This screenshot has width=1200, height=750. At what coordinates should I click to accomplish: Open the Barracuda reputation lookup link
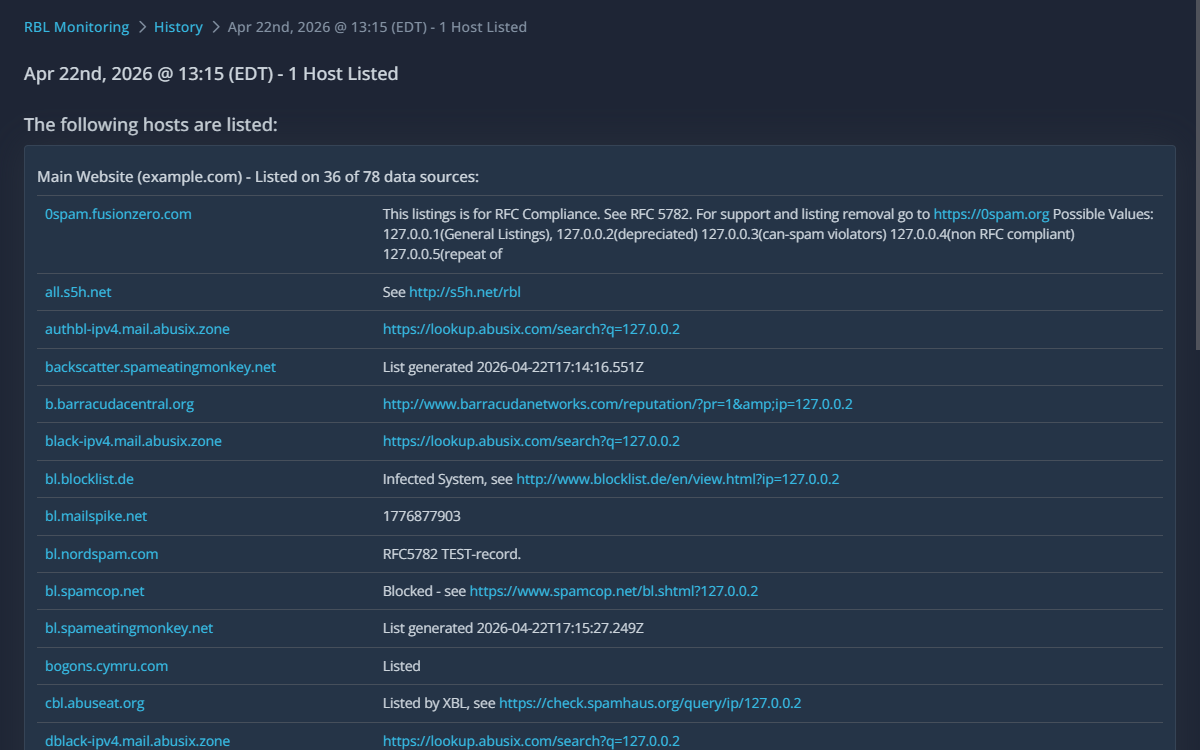[x=616, y=404]
